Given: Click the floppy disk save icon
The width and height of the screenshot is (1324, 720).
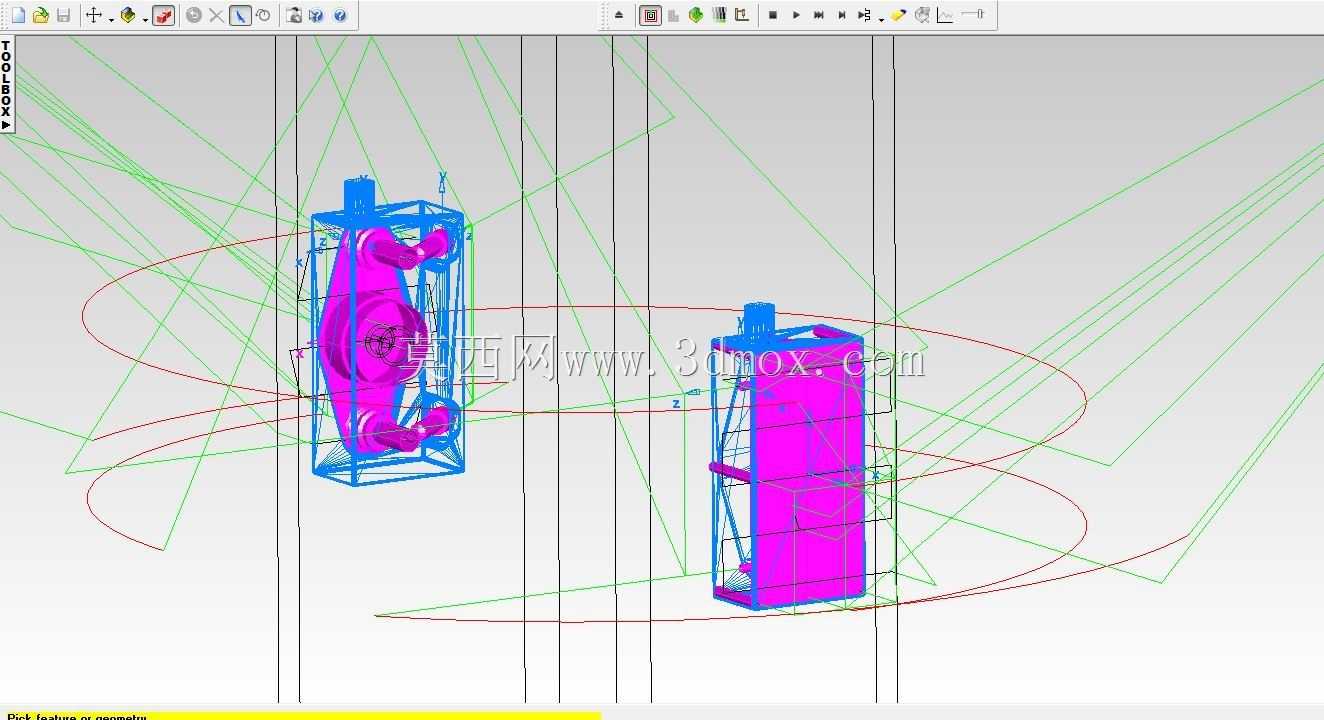Looking at the screenshot, I should click(x=64, y=15).
